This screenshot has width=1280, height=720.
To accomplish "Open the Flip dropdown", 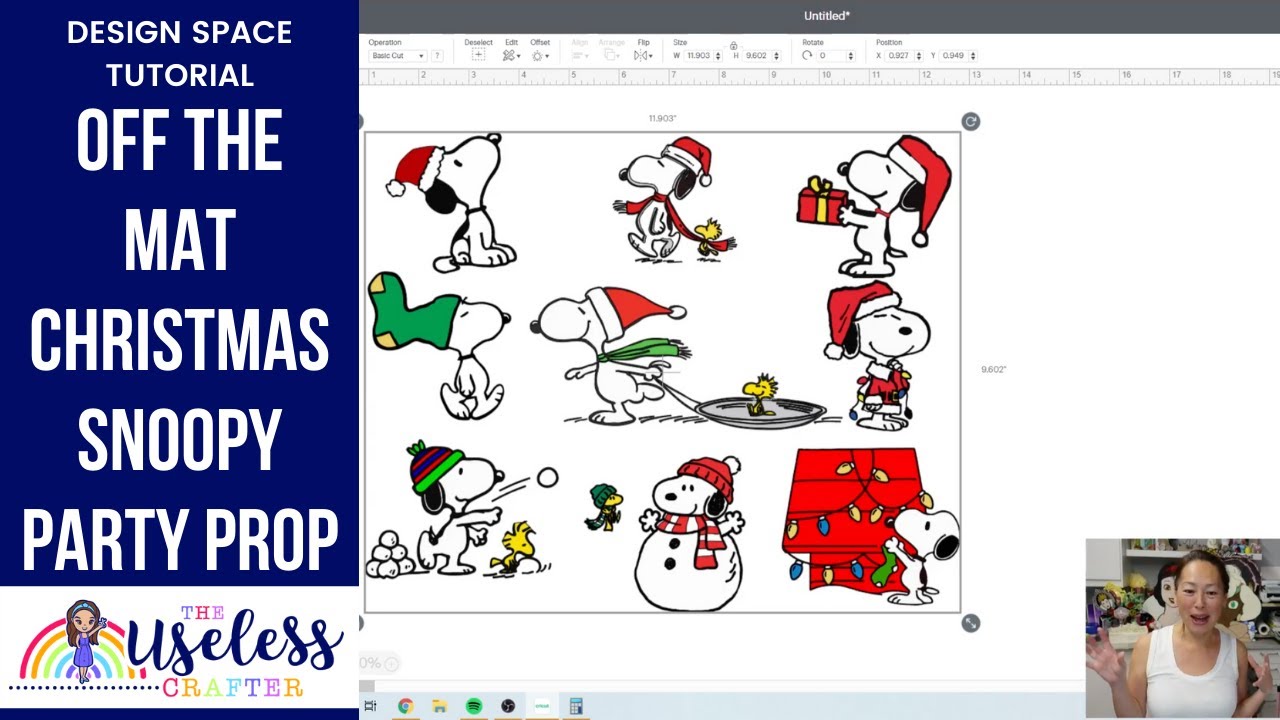I will tap(643, 56).
